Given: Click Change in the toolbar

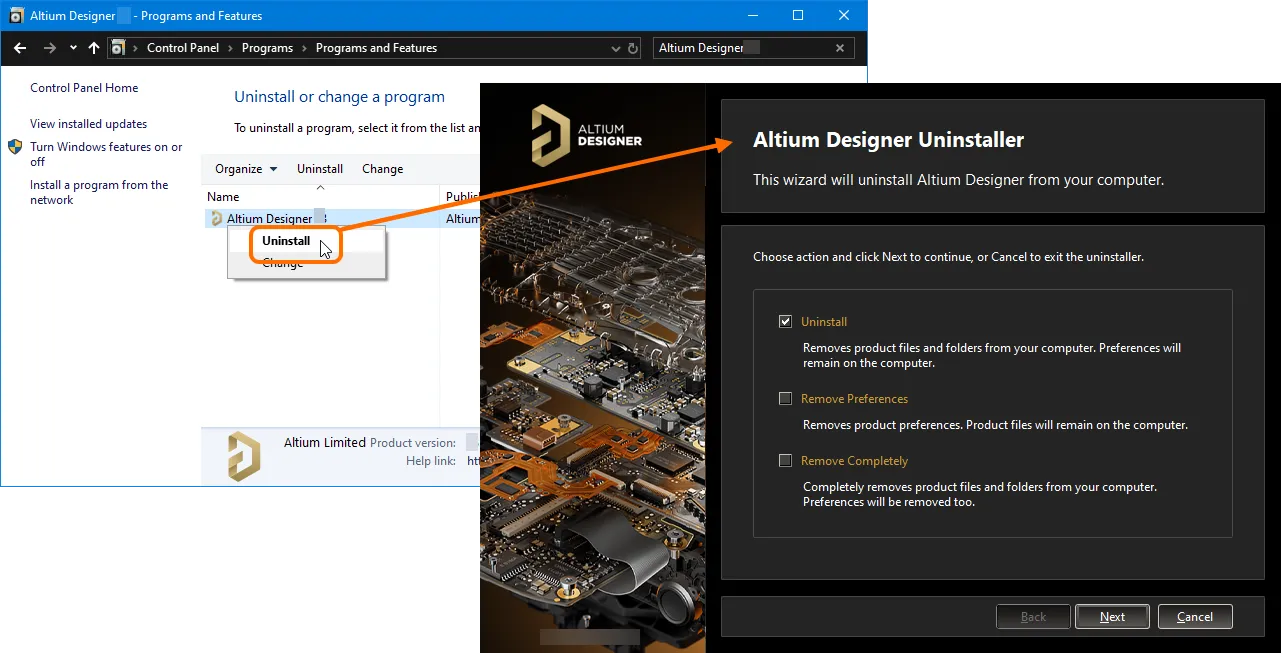Looking at the screenshot, I should [x=383, y=169].
